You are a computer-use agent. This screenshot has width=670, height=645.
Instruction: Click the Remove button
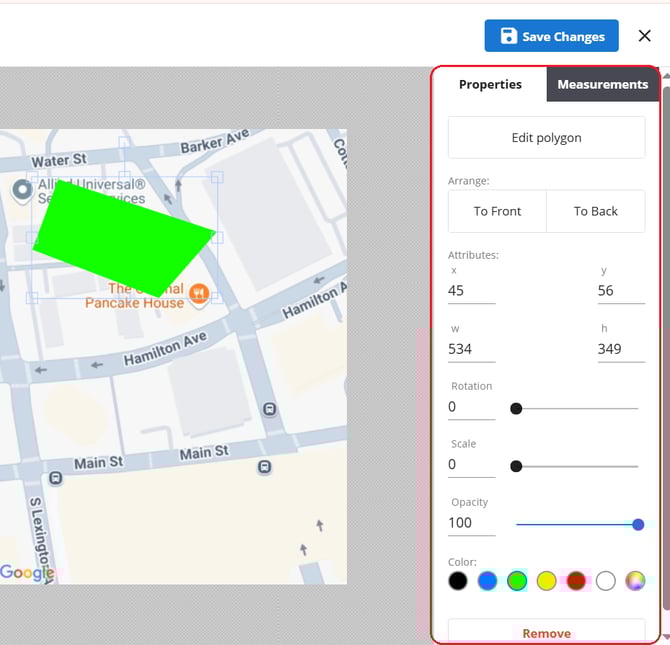[546, 633]
